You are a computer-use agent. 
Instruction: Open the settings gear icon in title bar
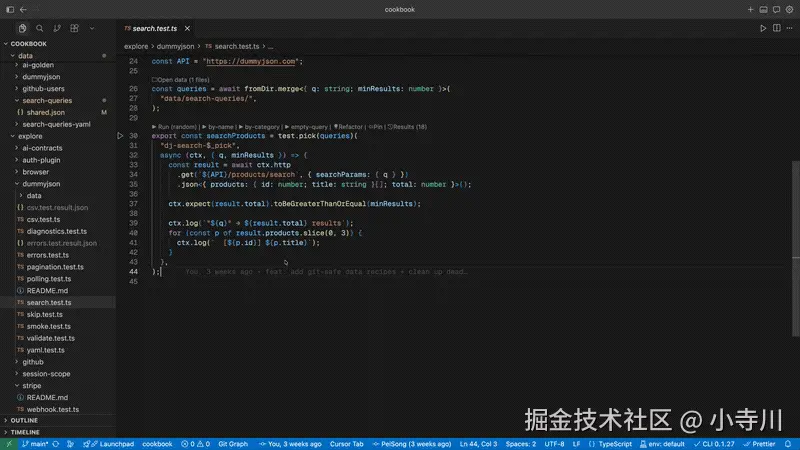pos(789,9)
